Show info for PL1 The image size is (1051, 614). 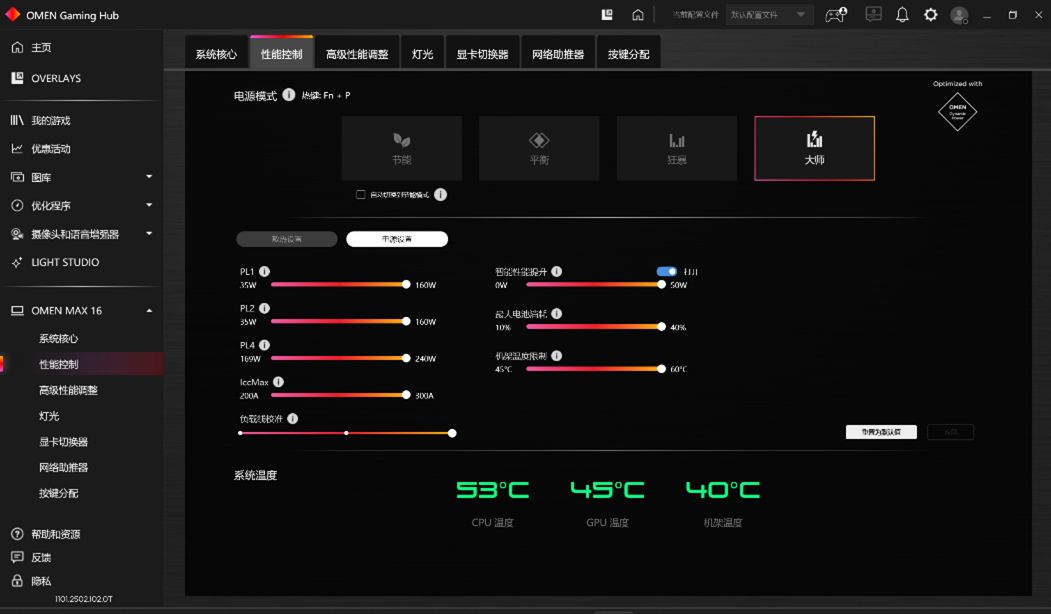pyautogui.click(x=264, y=271)
